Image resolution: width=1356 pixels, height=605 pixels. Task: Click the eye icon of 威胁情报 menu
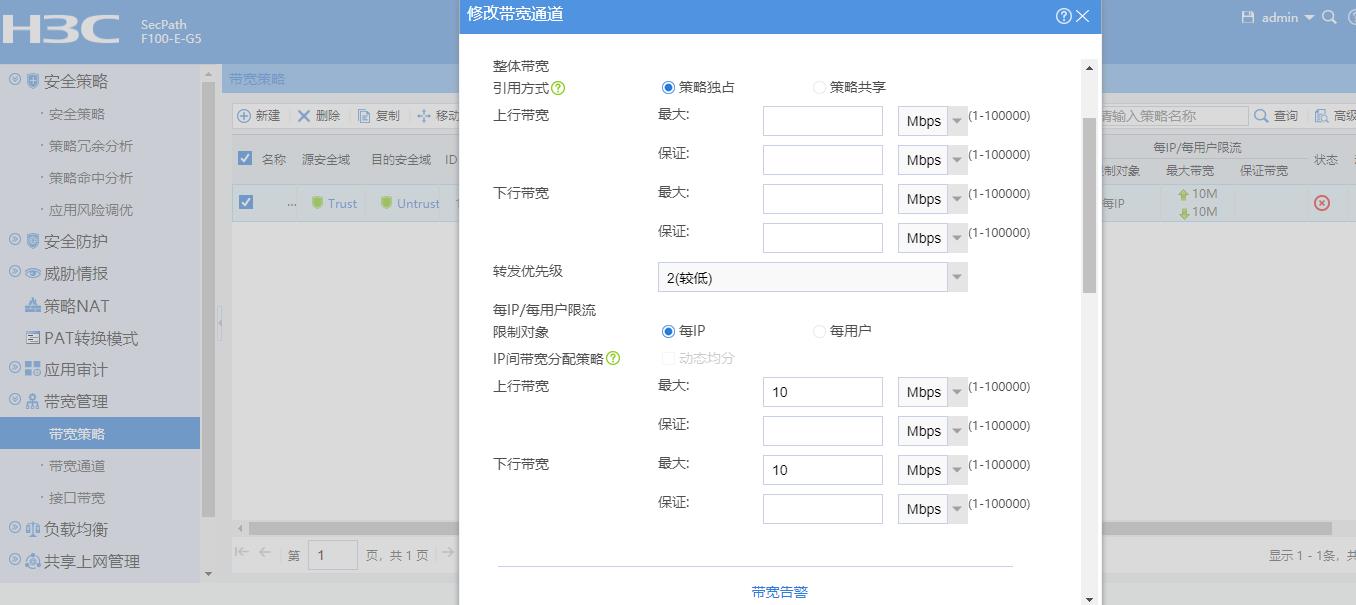33,273
